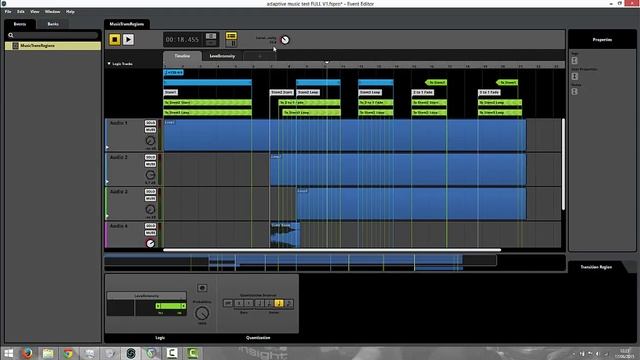Add a parameter with the plus tab
Viewport: 640px width, 360px height.
tap(260, 56)
